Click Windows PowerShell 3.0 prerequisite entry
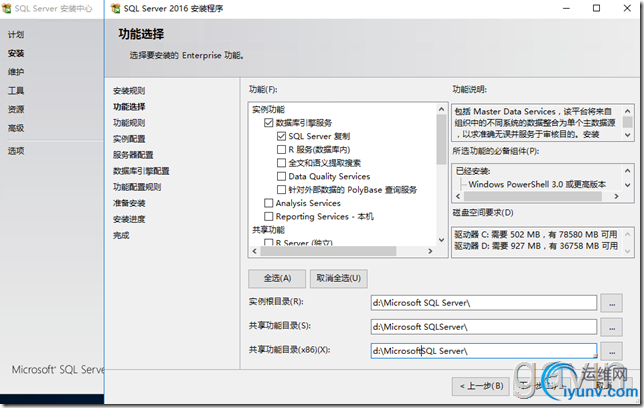Image resolution: width=644 pixels, height=408 pixels. point(537,184)
